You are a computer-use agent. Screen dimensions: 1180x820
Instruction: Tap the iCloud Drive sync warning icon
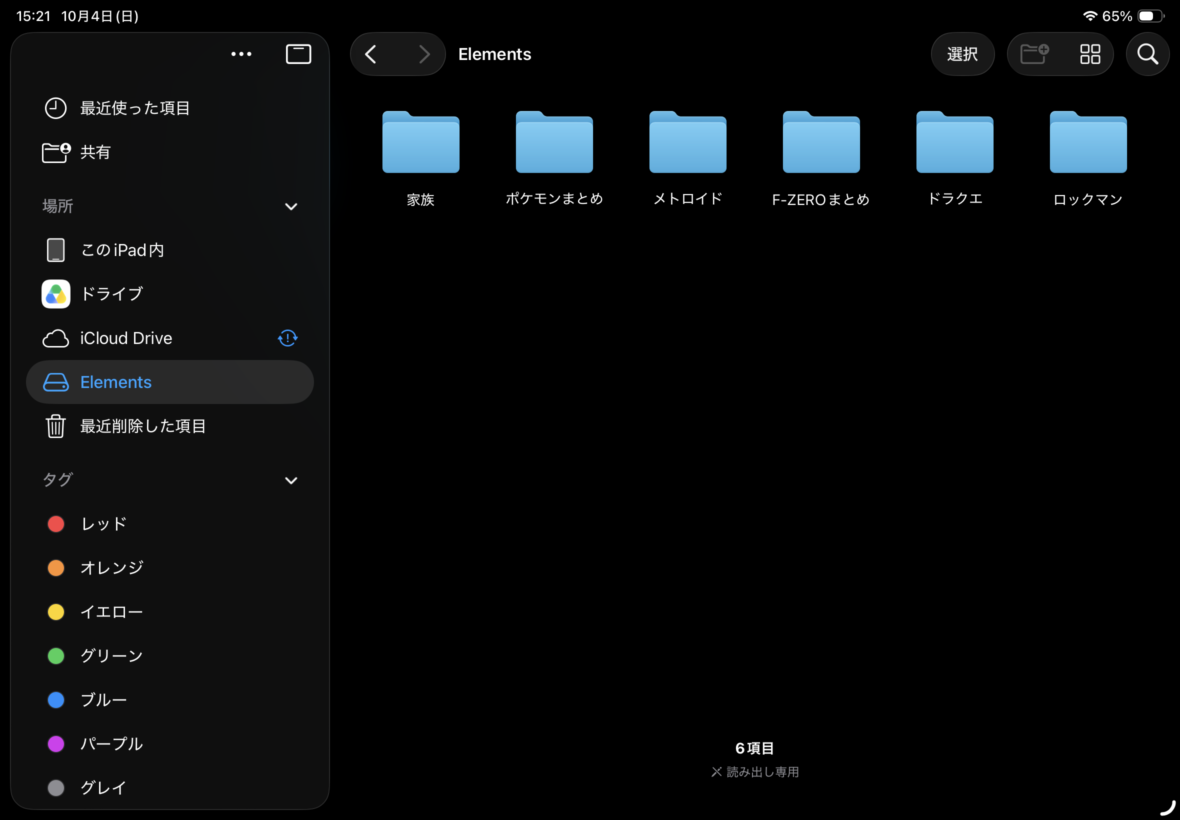click(287, 338)
